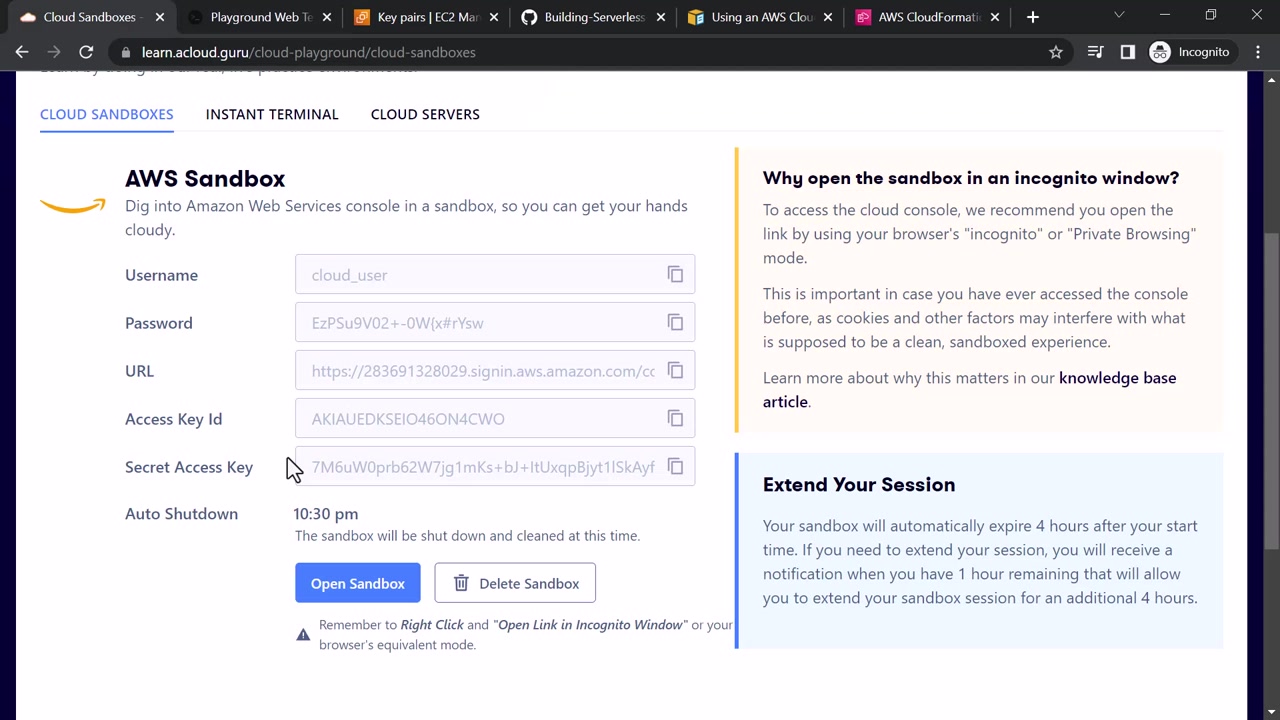Screen dimensions: 1280x720
Task: Select the Cloud Sandboxes page tab
Action: (107, 114)
